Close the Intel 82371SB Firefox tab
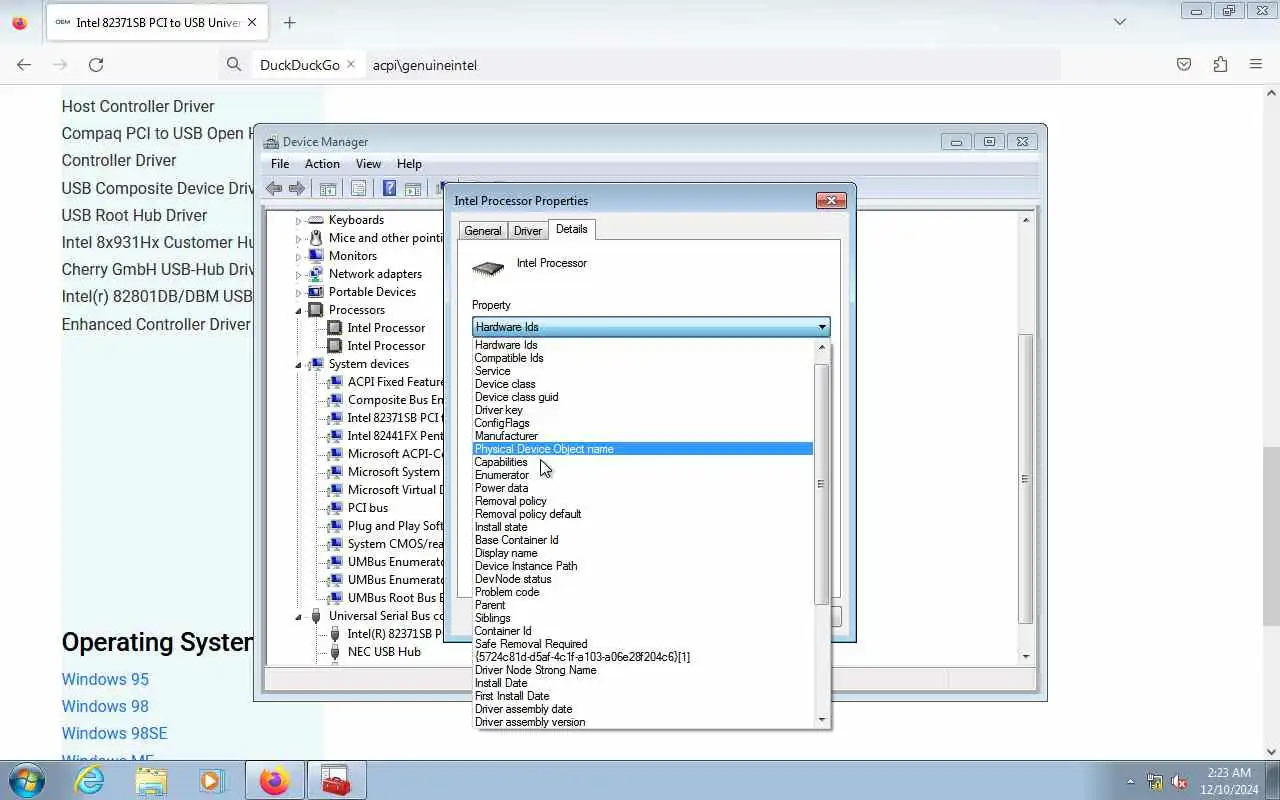The width and height of the screenshot is (1280, 800). coord(252,22)
